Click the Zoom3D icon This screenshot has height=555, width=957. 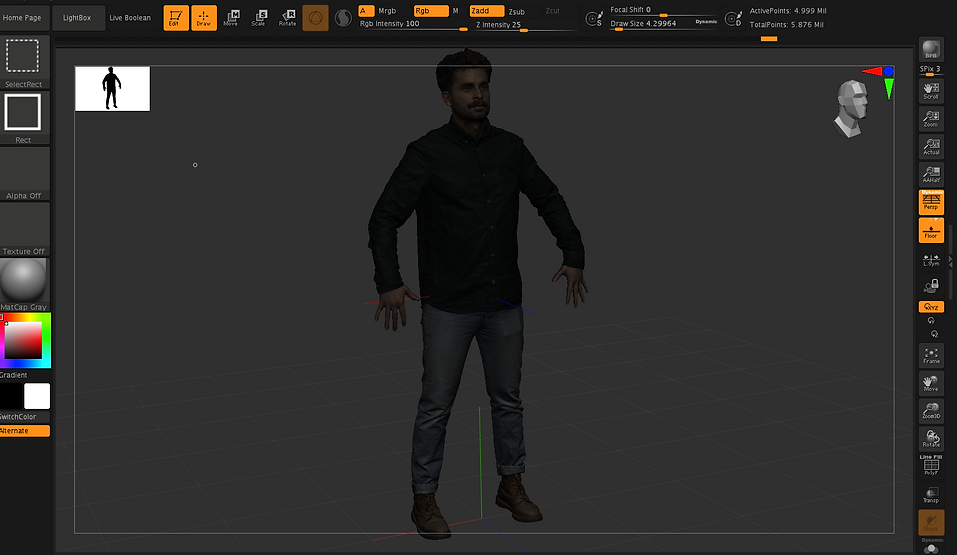(x=931, y=411)
